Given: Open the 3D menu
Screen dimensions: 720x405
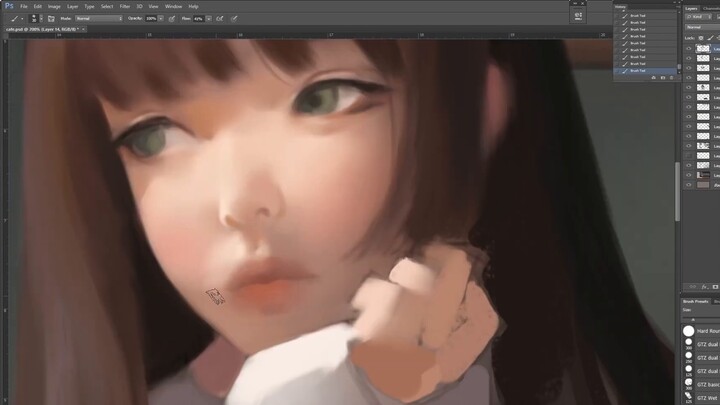Looking at the screenshot, I should coord(139,6).
